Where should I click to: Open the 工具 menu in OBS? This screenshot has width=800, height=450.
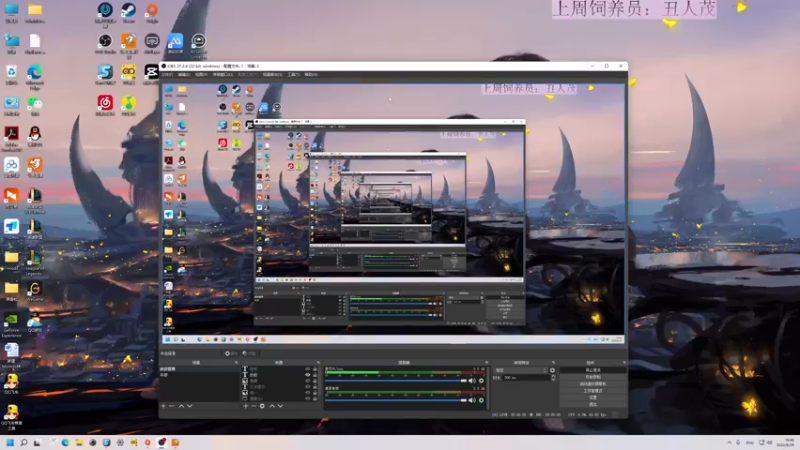[x=293, y=74]
